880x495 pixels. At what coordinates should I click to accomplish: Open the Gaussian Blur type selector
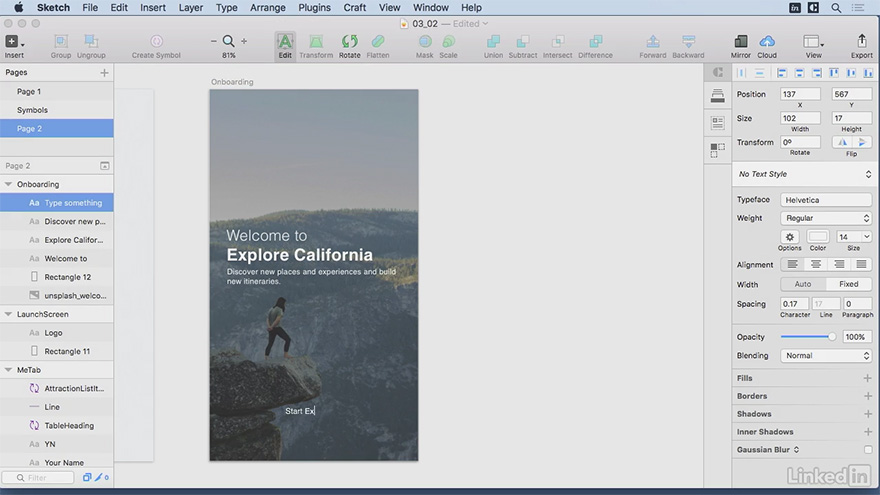click(796, 450)
